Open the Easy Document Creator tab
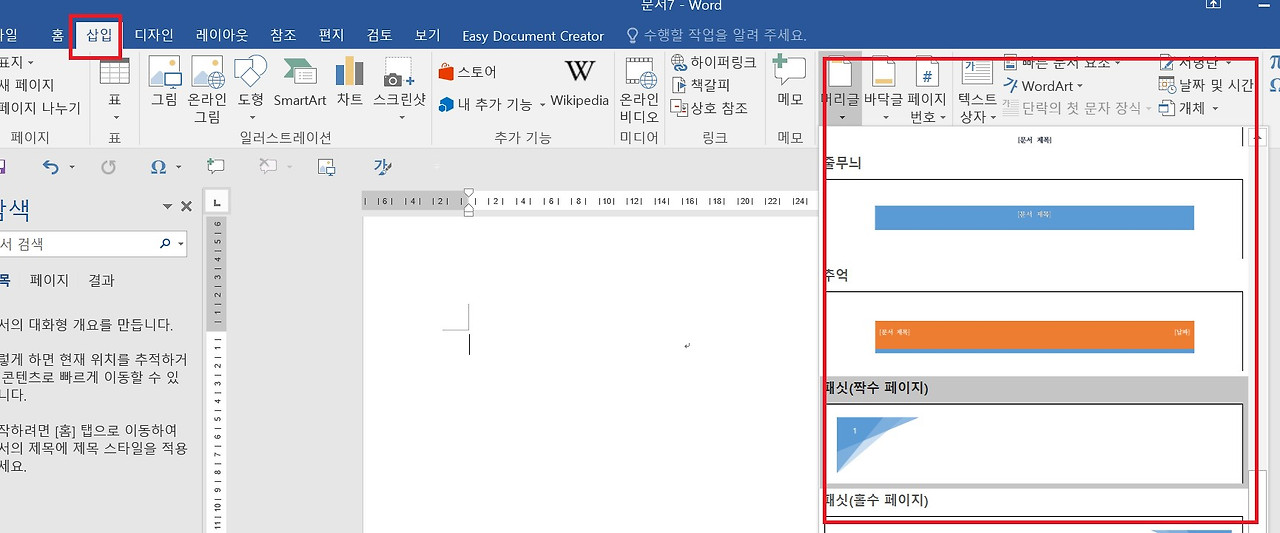This screenshot has width=1280, height=533. coord(533,36)
